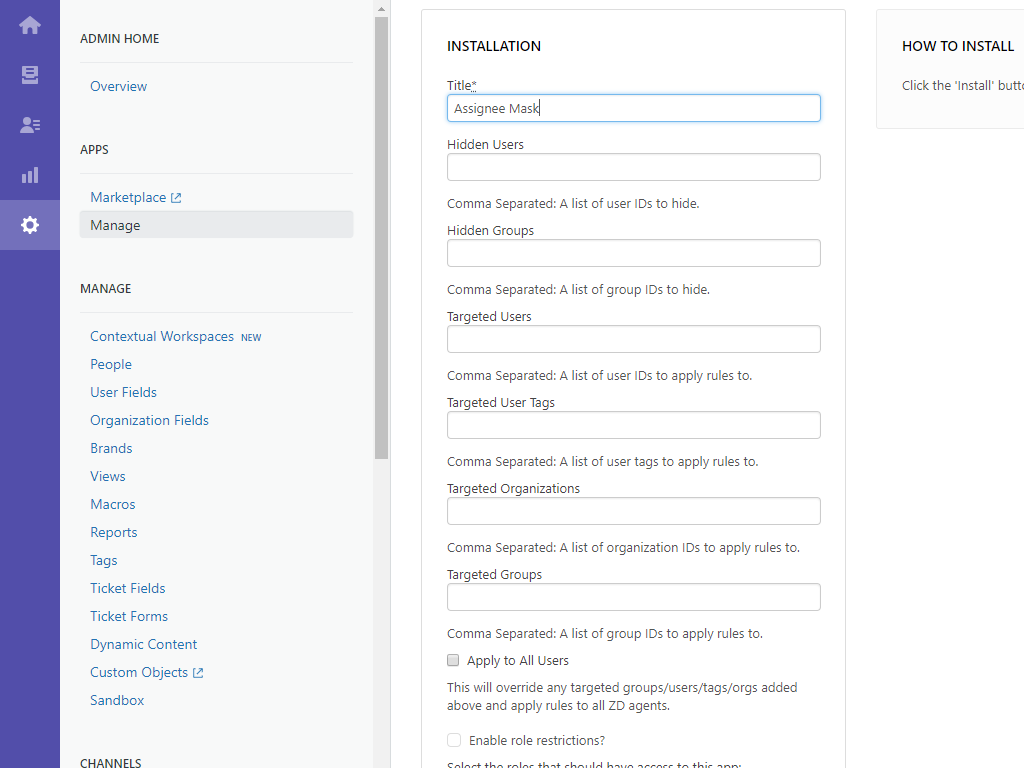This screenshot has width=1024, height=768.
Task: Focus the Hidden Users text field
Action: click(633, 167)
